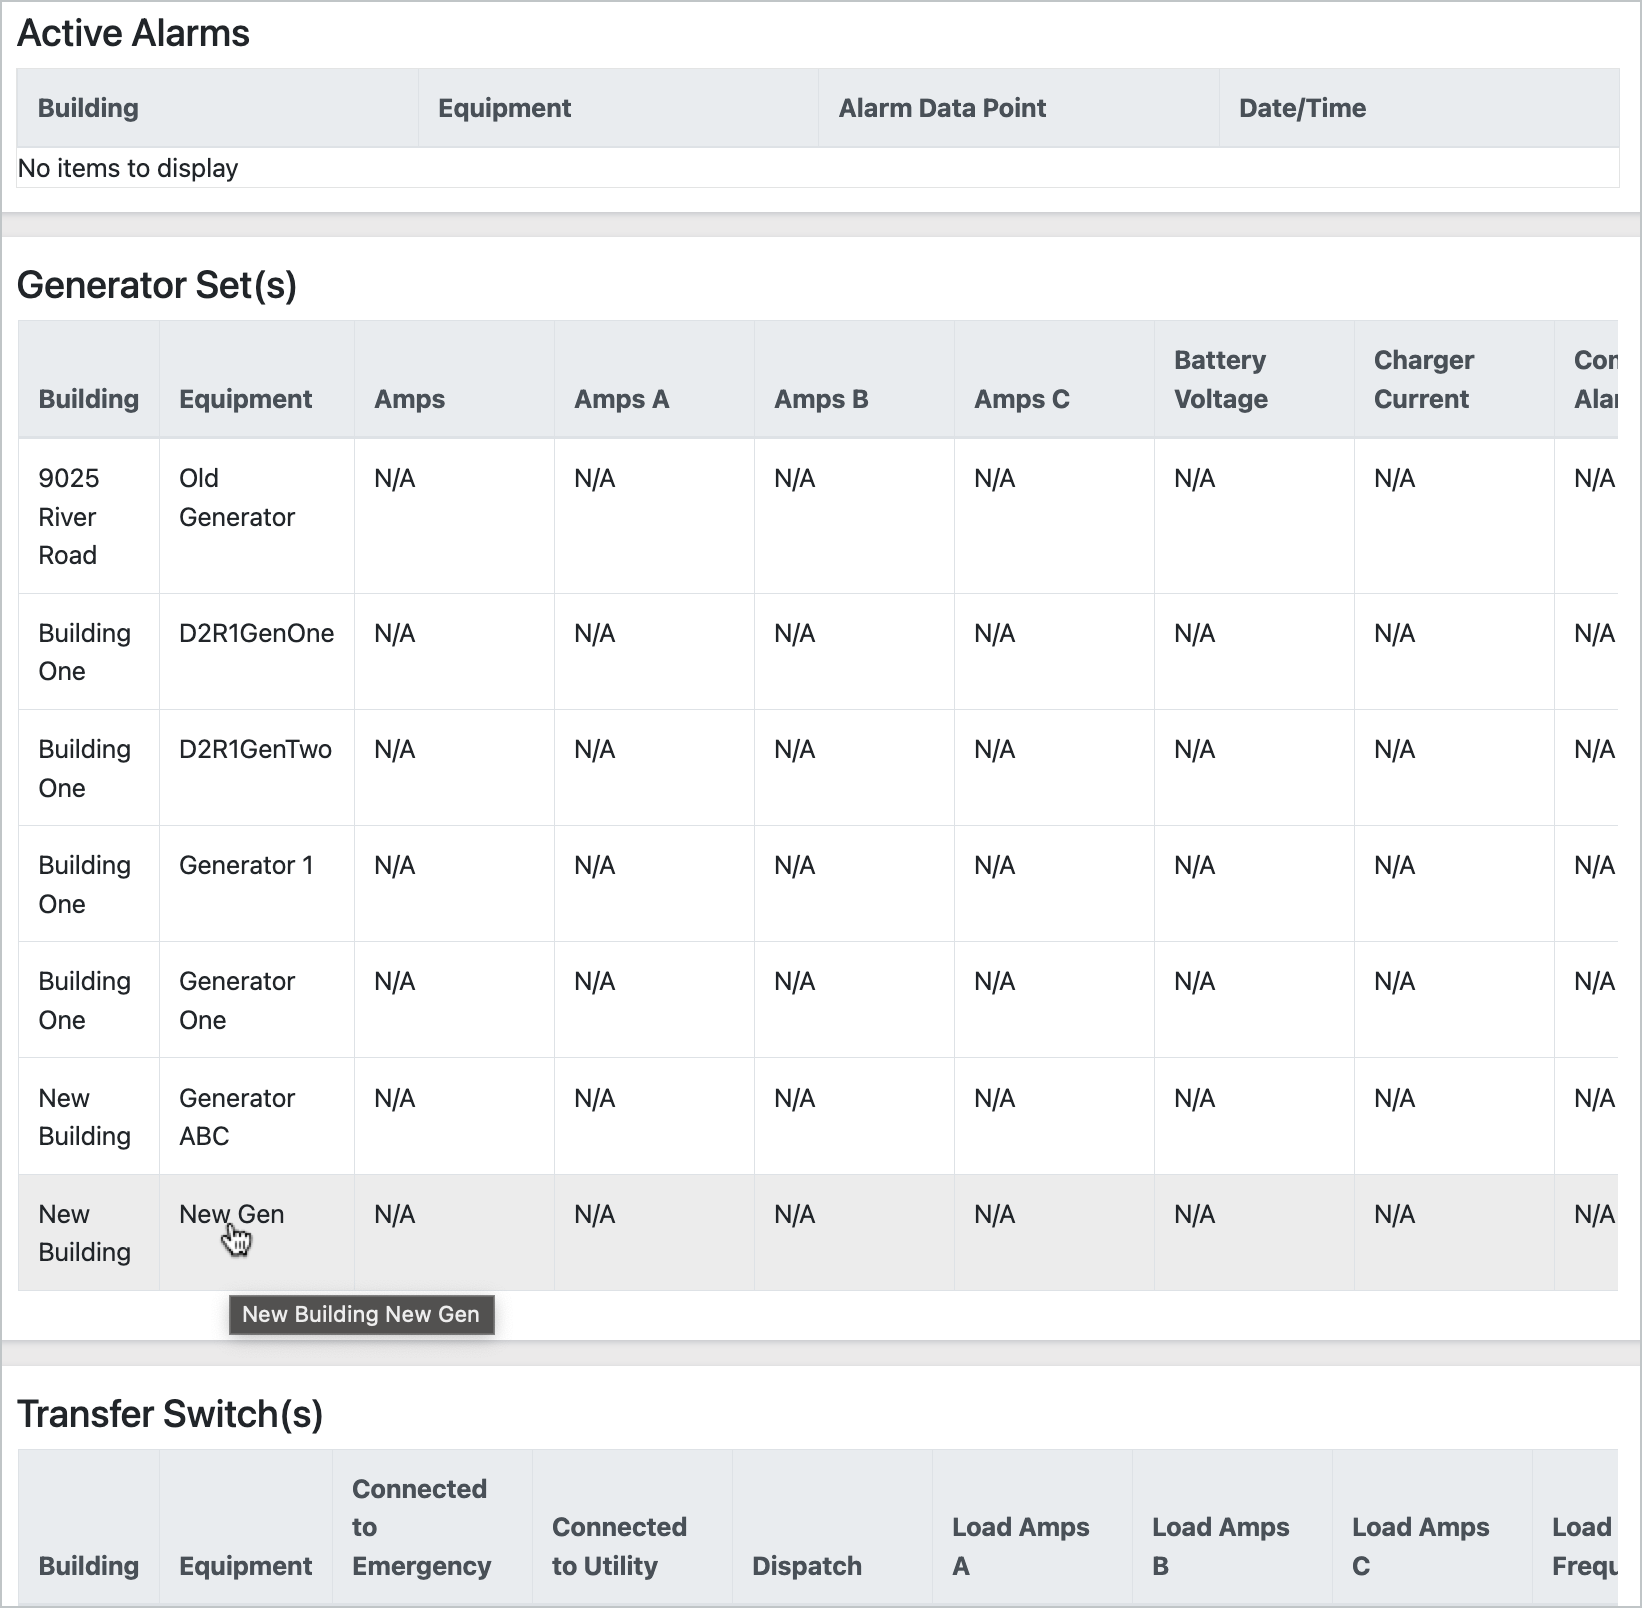Image resolution: width=1642 pixels, height=1608 pixels.
Task: Click the Generator ABC equipment entry
Action: (x=237, y=1116)
